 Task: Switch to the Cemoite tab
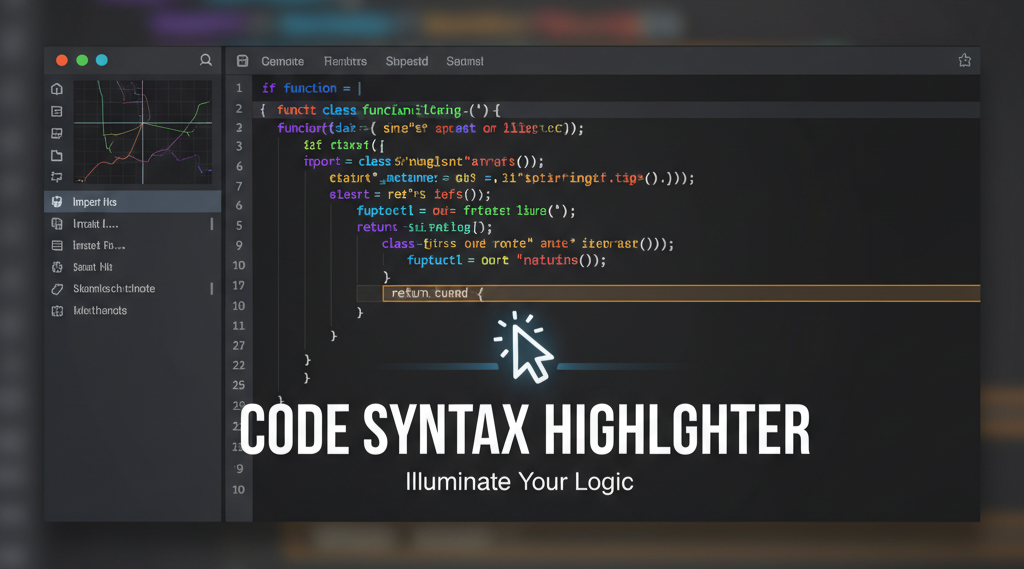(283, 61)
